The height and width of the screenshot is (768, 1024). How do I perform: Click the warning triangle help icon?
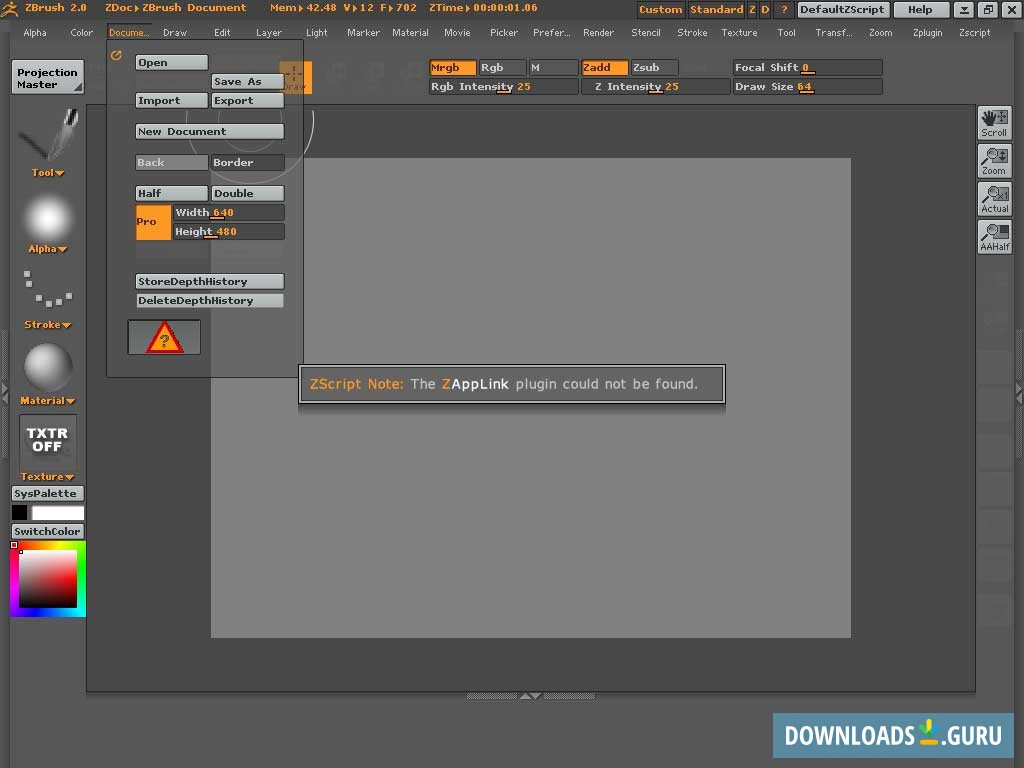pyautogui.click(x=164, y=337)
